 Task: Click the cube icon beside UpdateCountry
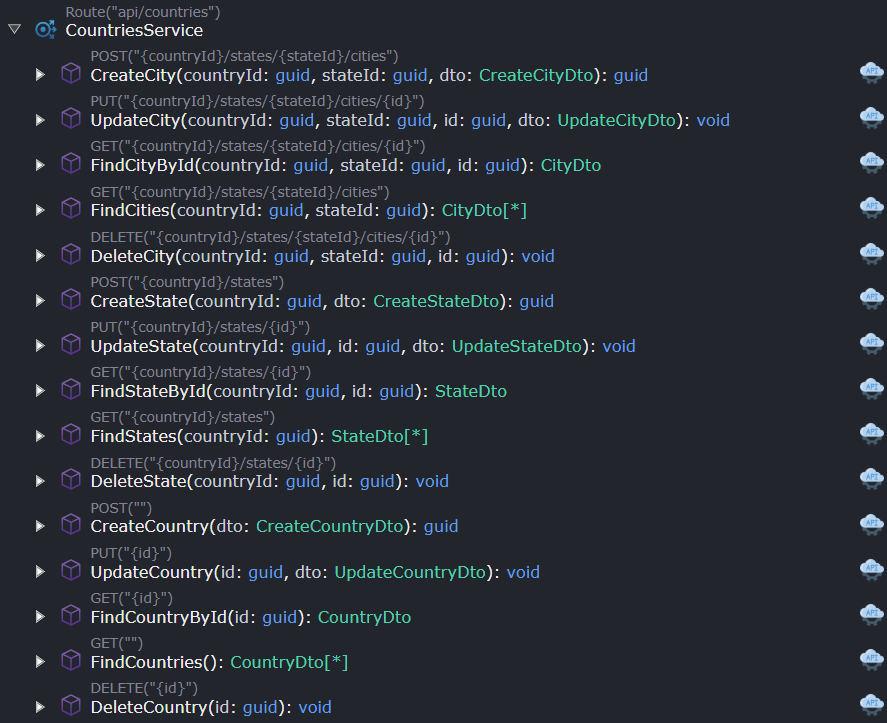coord(71,570)
